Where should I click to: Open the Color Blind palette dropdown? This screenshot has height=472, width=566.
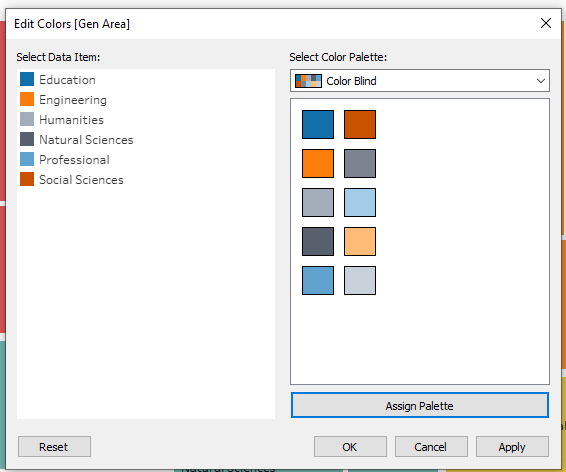click(420, 80)
